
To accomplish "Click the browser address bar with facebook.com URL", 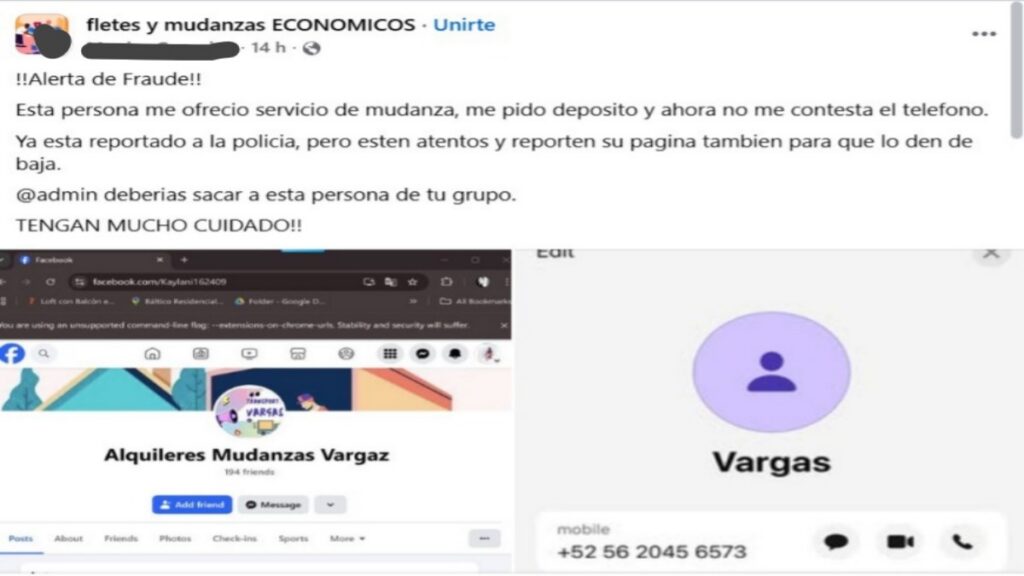I will click(248, 281).
